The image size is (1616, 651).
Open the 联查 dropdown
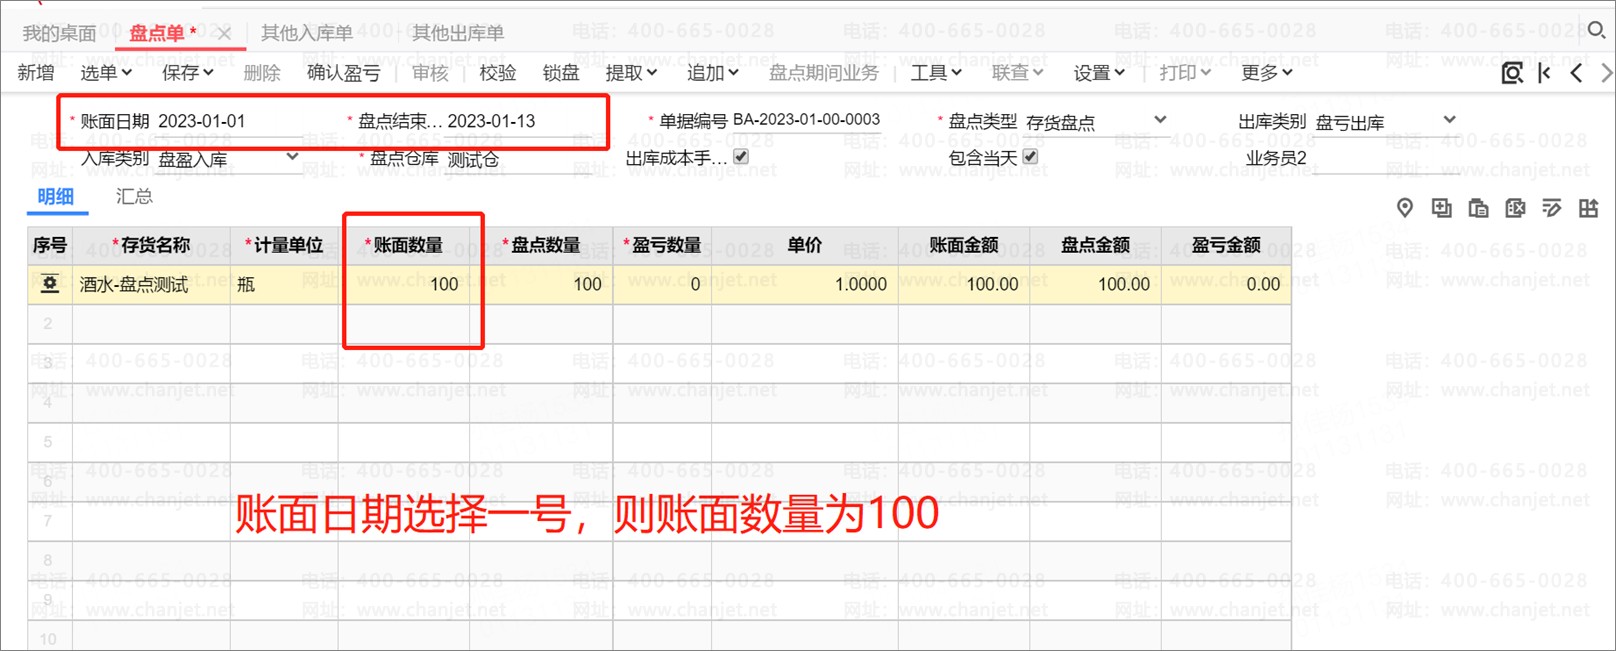pos(1017,72)
